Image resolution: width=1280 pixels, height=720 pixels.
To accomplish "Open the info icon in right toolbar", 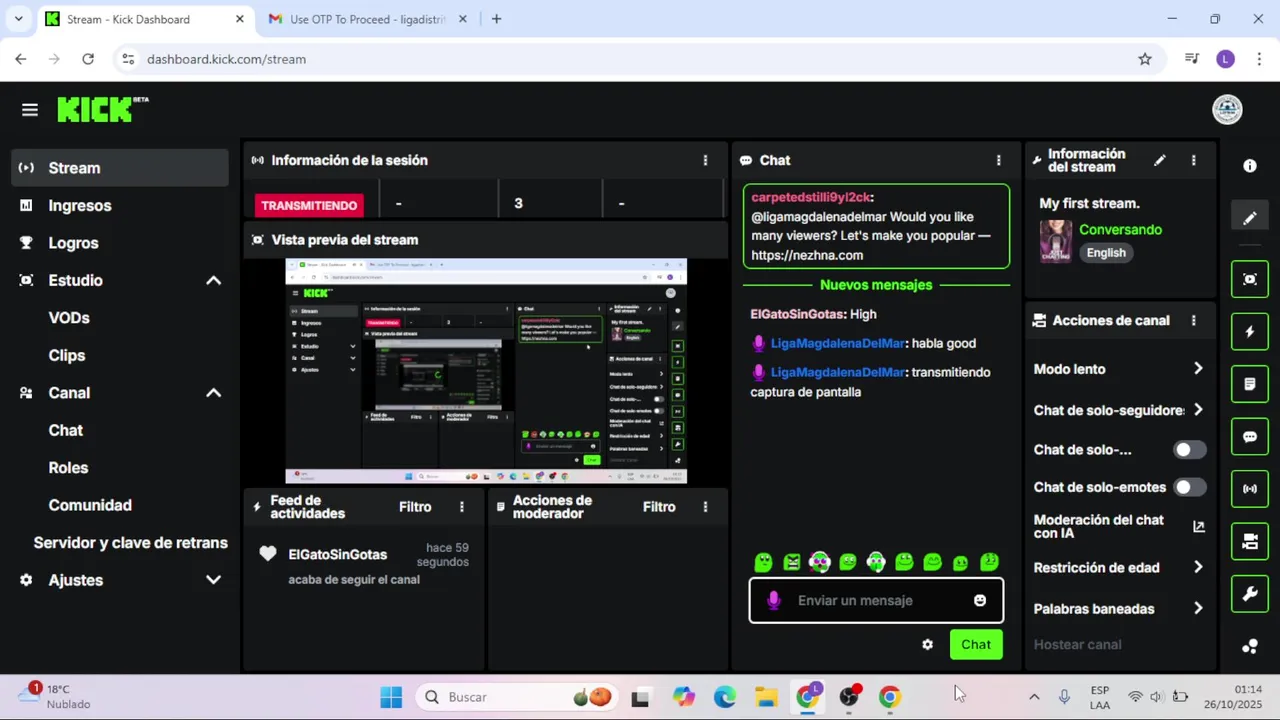I will click(x=1250, y=166).
